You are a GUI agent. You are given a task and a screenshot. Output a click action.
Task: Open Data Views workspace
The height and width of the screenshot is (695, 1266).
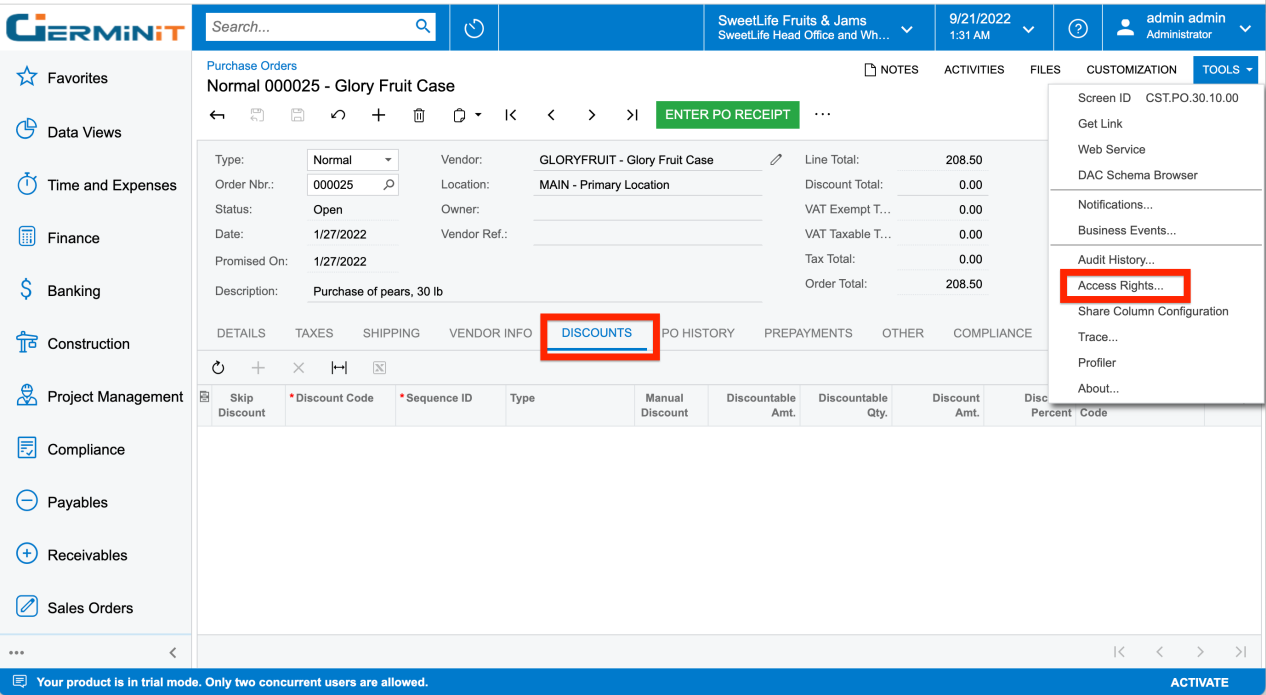click(x=69, y=132)
